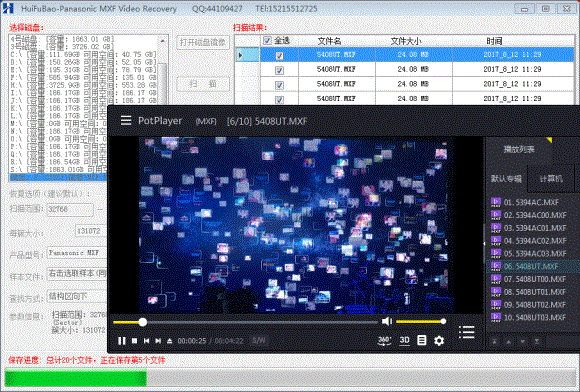
Task: Click the 扫描范围 32768 input field
Action: click(x=70, y=209)
